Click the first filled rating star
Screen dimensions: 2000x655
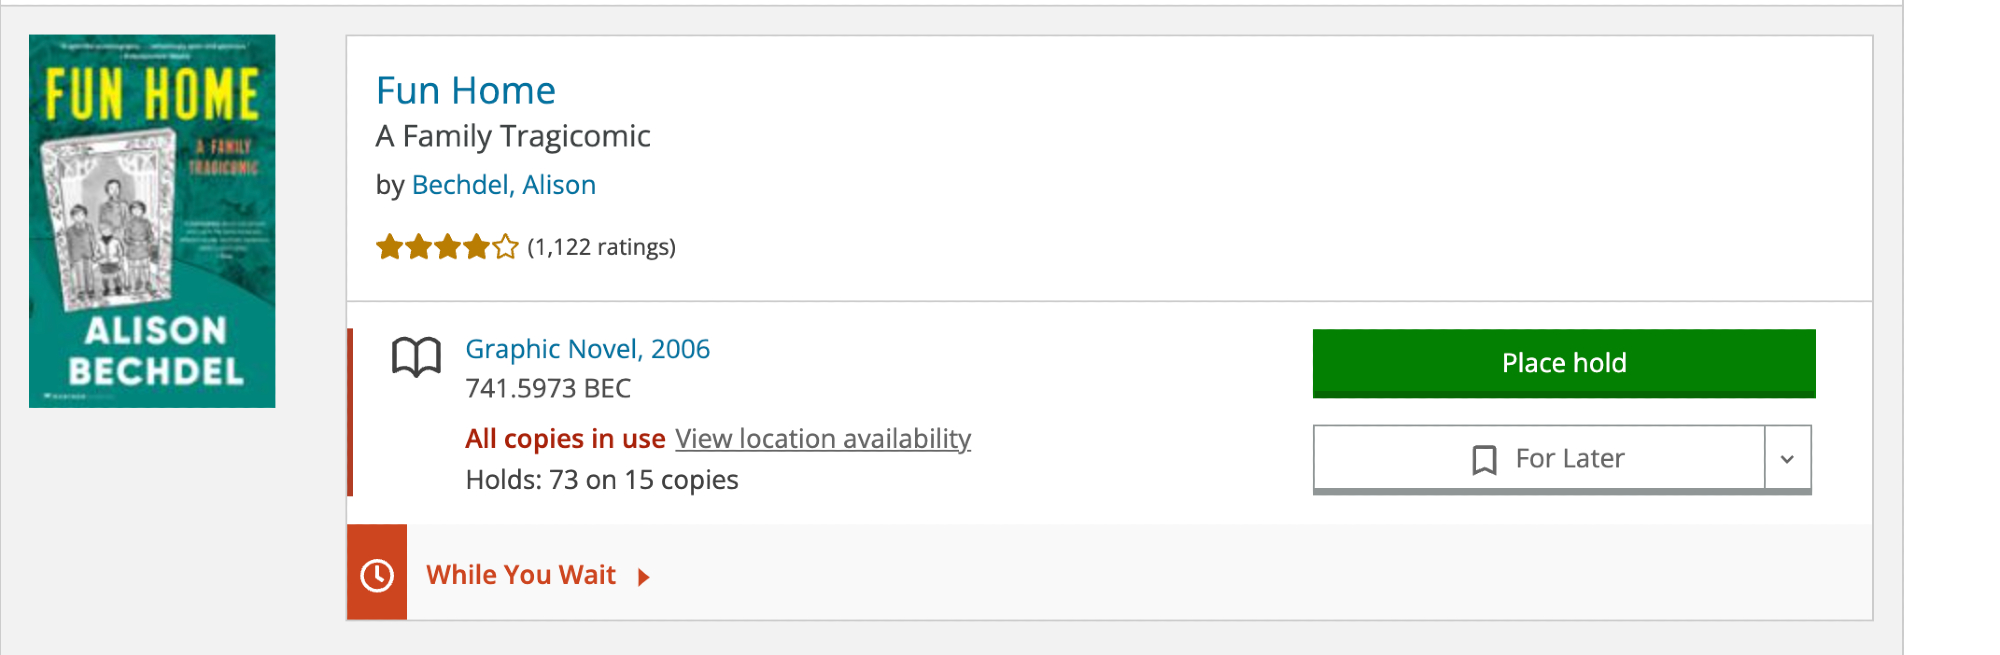tap(389, 247)
